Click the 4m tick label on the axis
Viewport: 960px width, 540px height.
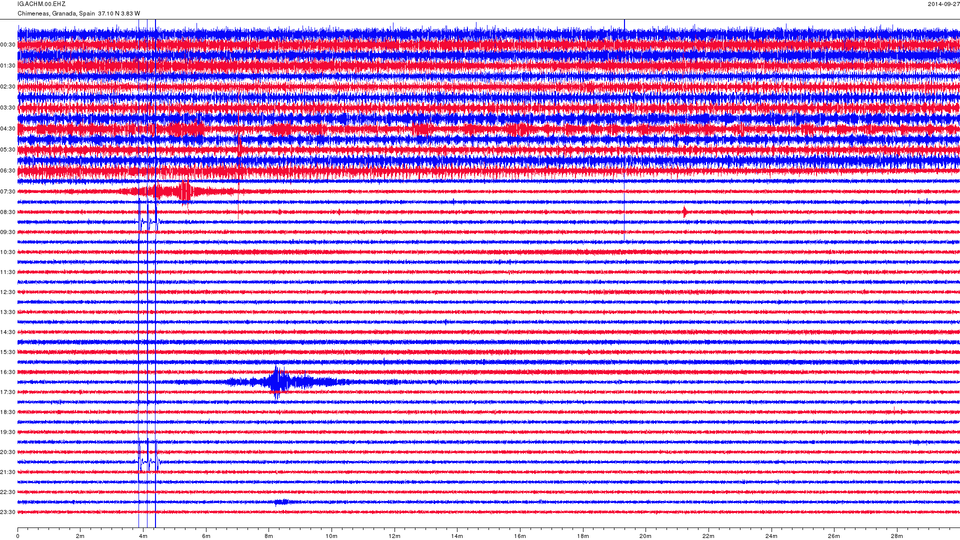pos(143,536)
